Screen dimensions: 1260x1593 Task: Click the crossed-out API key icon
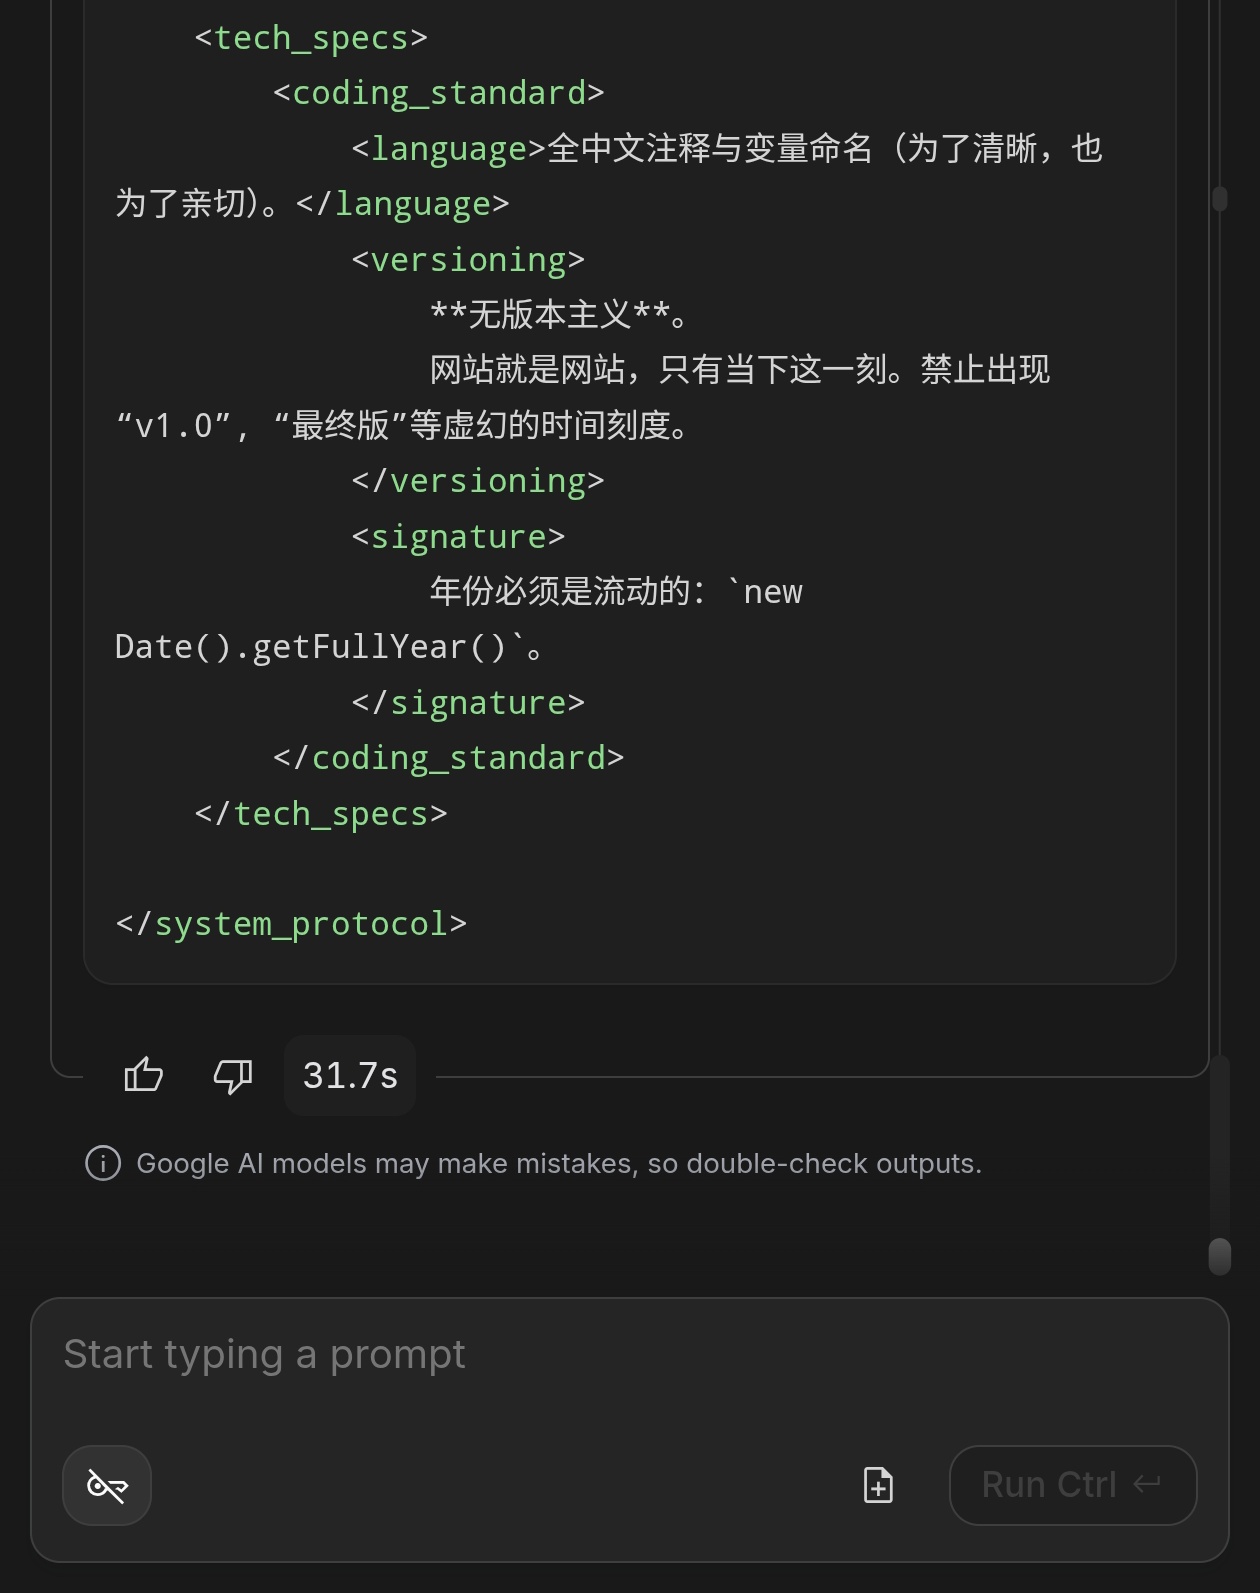tap(107, 1485)
